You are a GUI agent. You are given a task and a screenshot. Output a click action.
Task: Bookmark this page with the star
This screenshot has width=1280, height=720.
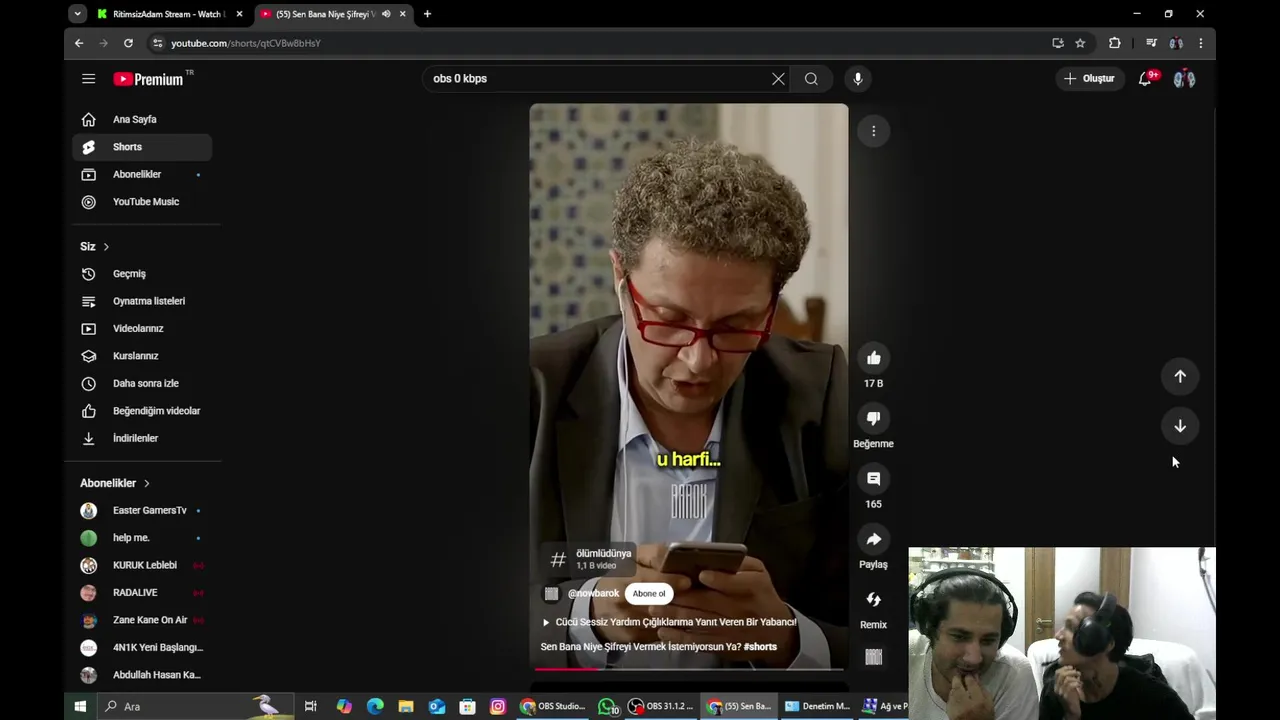[1080, 43]
